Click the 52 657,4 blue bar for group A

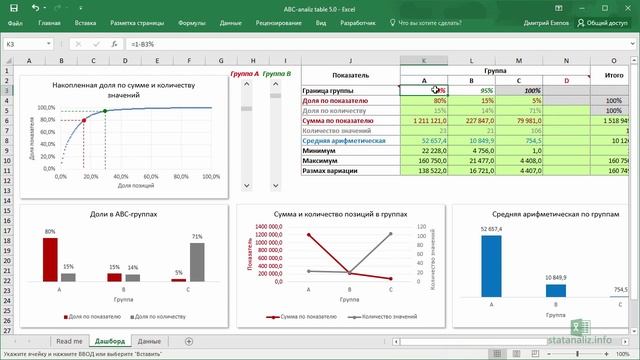(491, 266)
